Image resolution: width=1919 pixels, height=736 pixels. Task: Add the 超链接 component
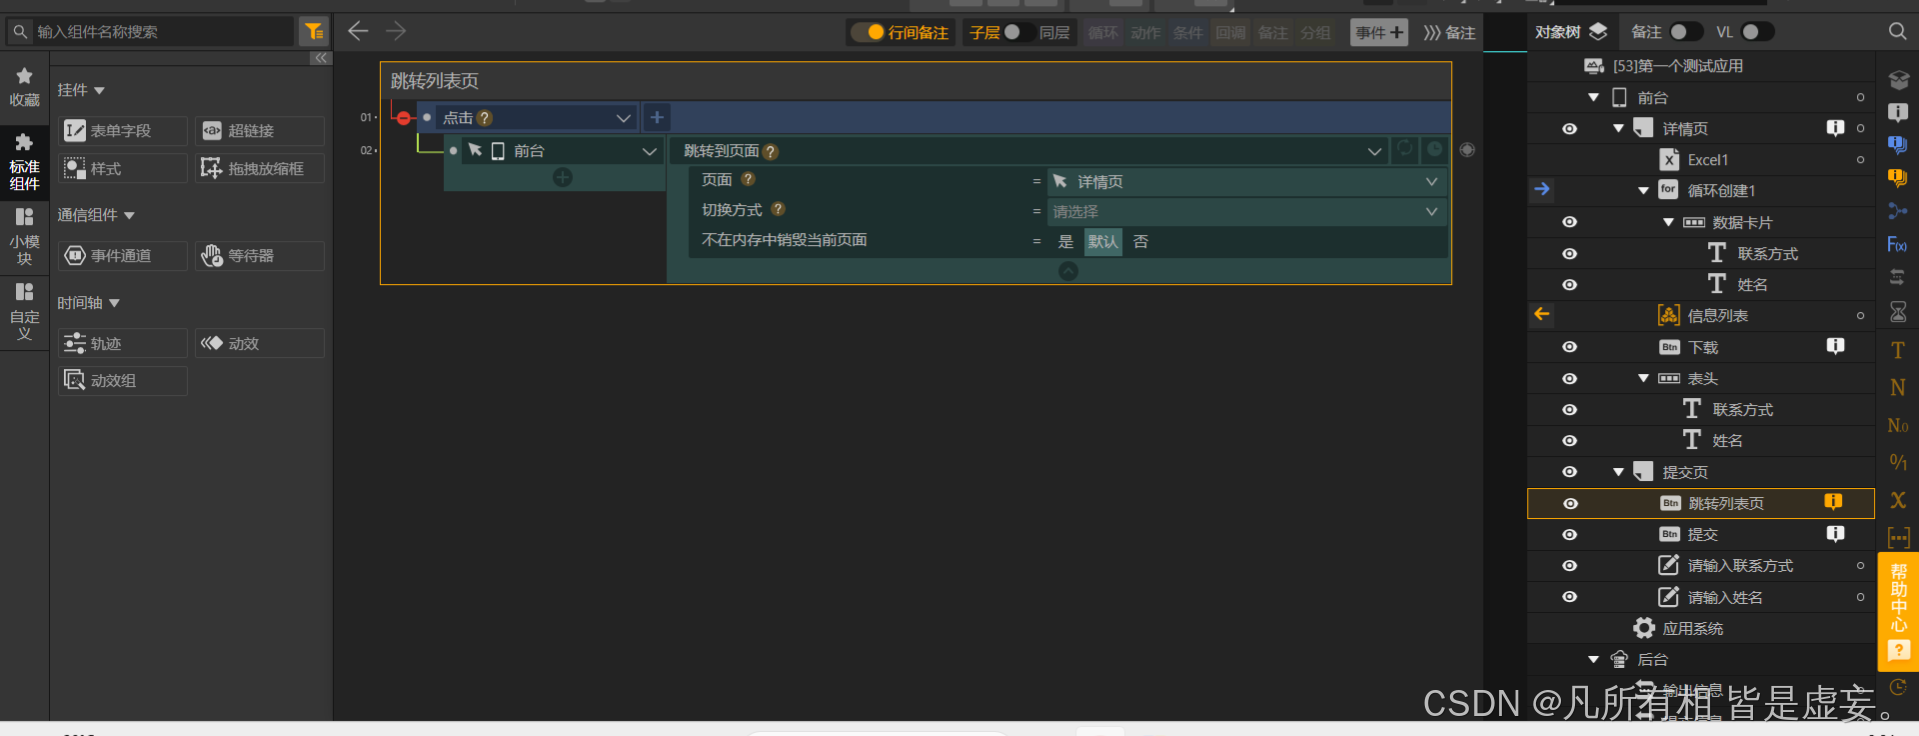tap(260, 131)
